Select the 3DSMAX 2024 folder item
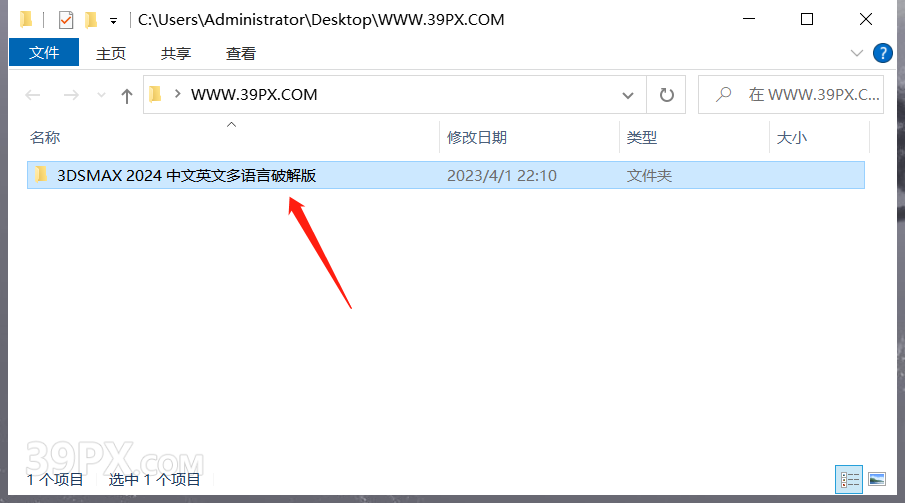 point(446,175)
